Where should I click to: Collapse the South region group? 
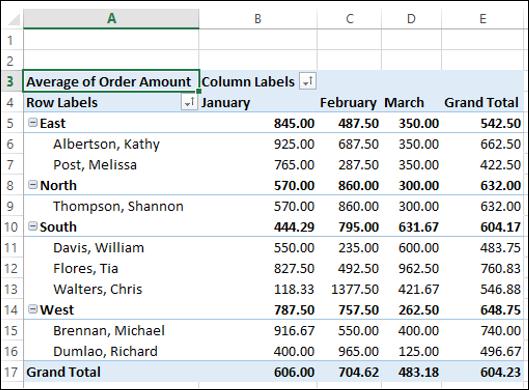(x=33, y=226)
